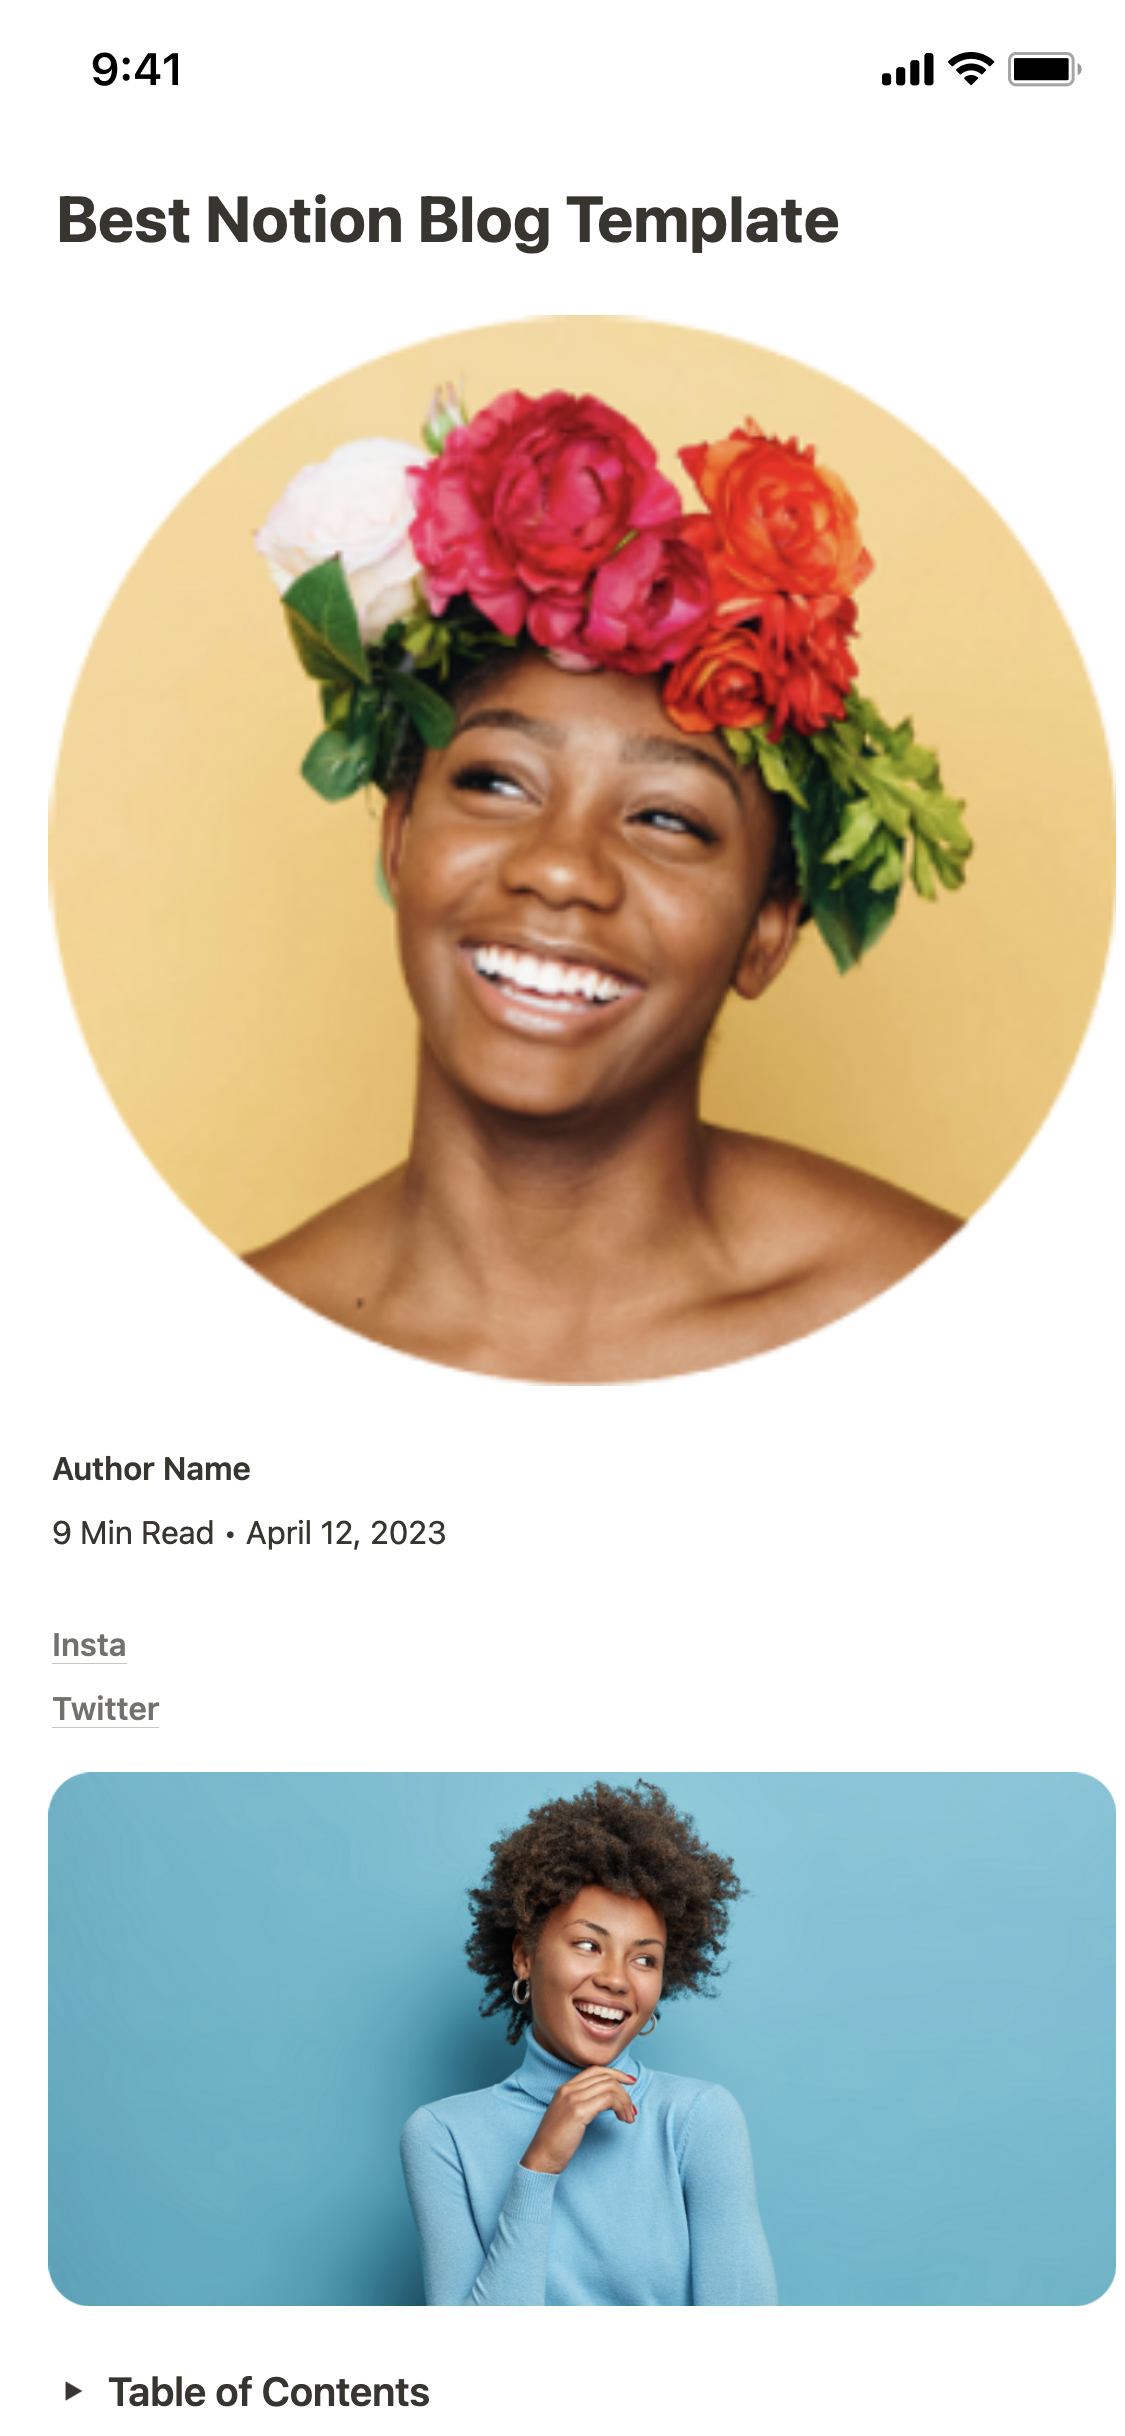
Task: Click the 9 Min Read label
Action: point(133,1533)
